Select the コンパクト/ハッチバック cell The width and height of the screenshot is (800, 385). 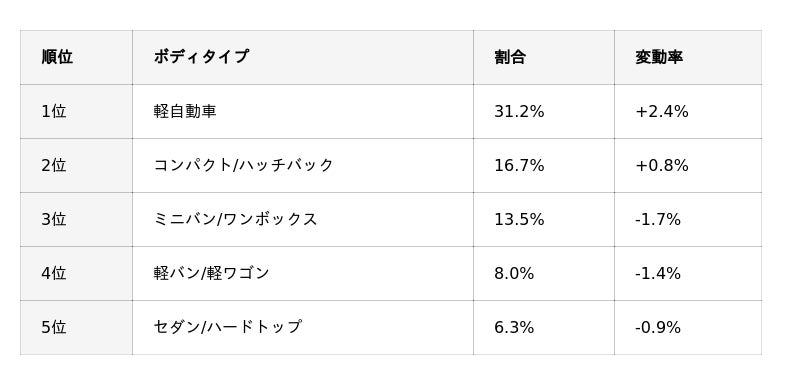click(303, 165)
